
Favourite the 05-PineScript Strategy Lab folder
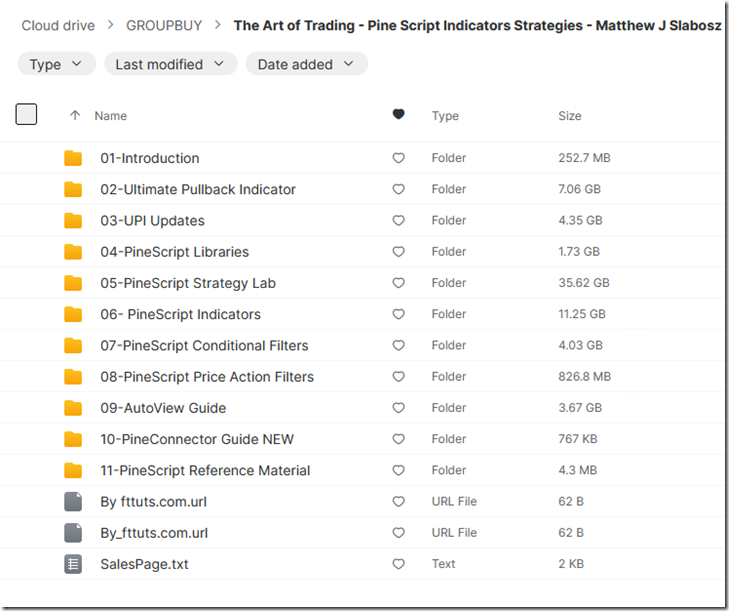pos(398,283)
